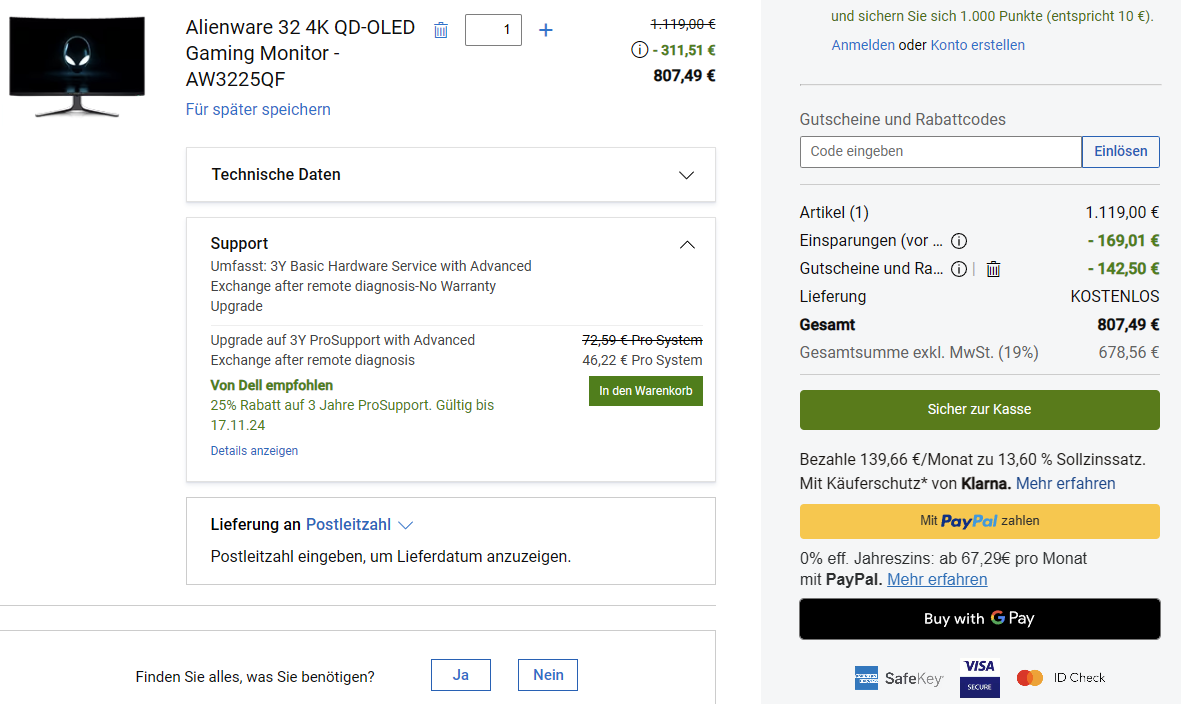Viewport: 1181px width, 704px height.
Task: Click Konto erstellen link
Action: [978, 45]
